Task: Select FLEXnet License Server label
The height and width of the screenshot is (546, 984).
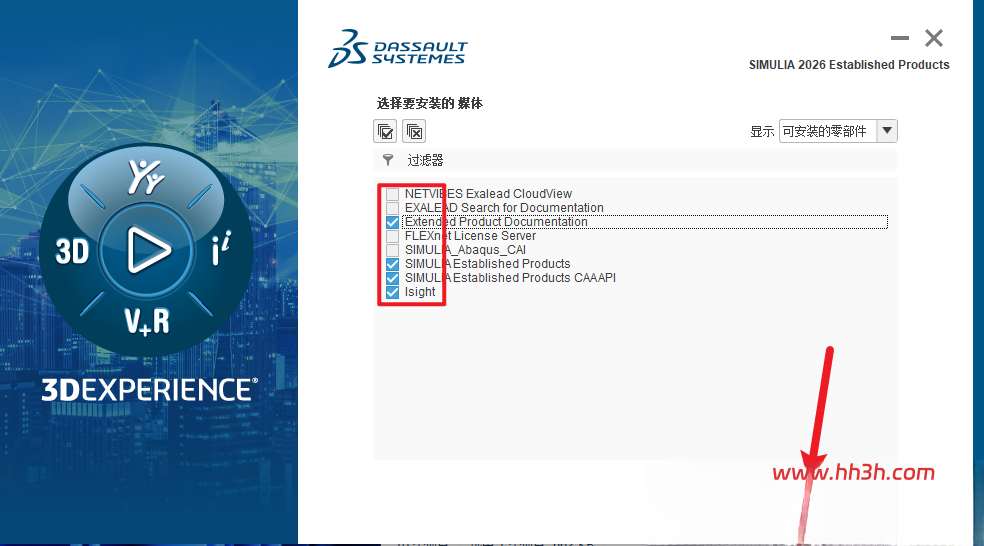Action: (x=470, y=236)
